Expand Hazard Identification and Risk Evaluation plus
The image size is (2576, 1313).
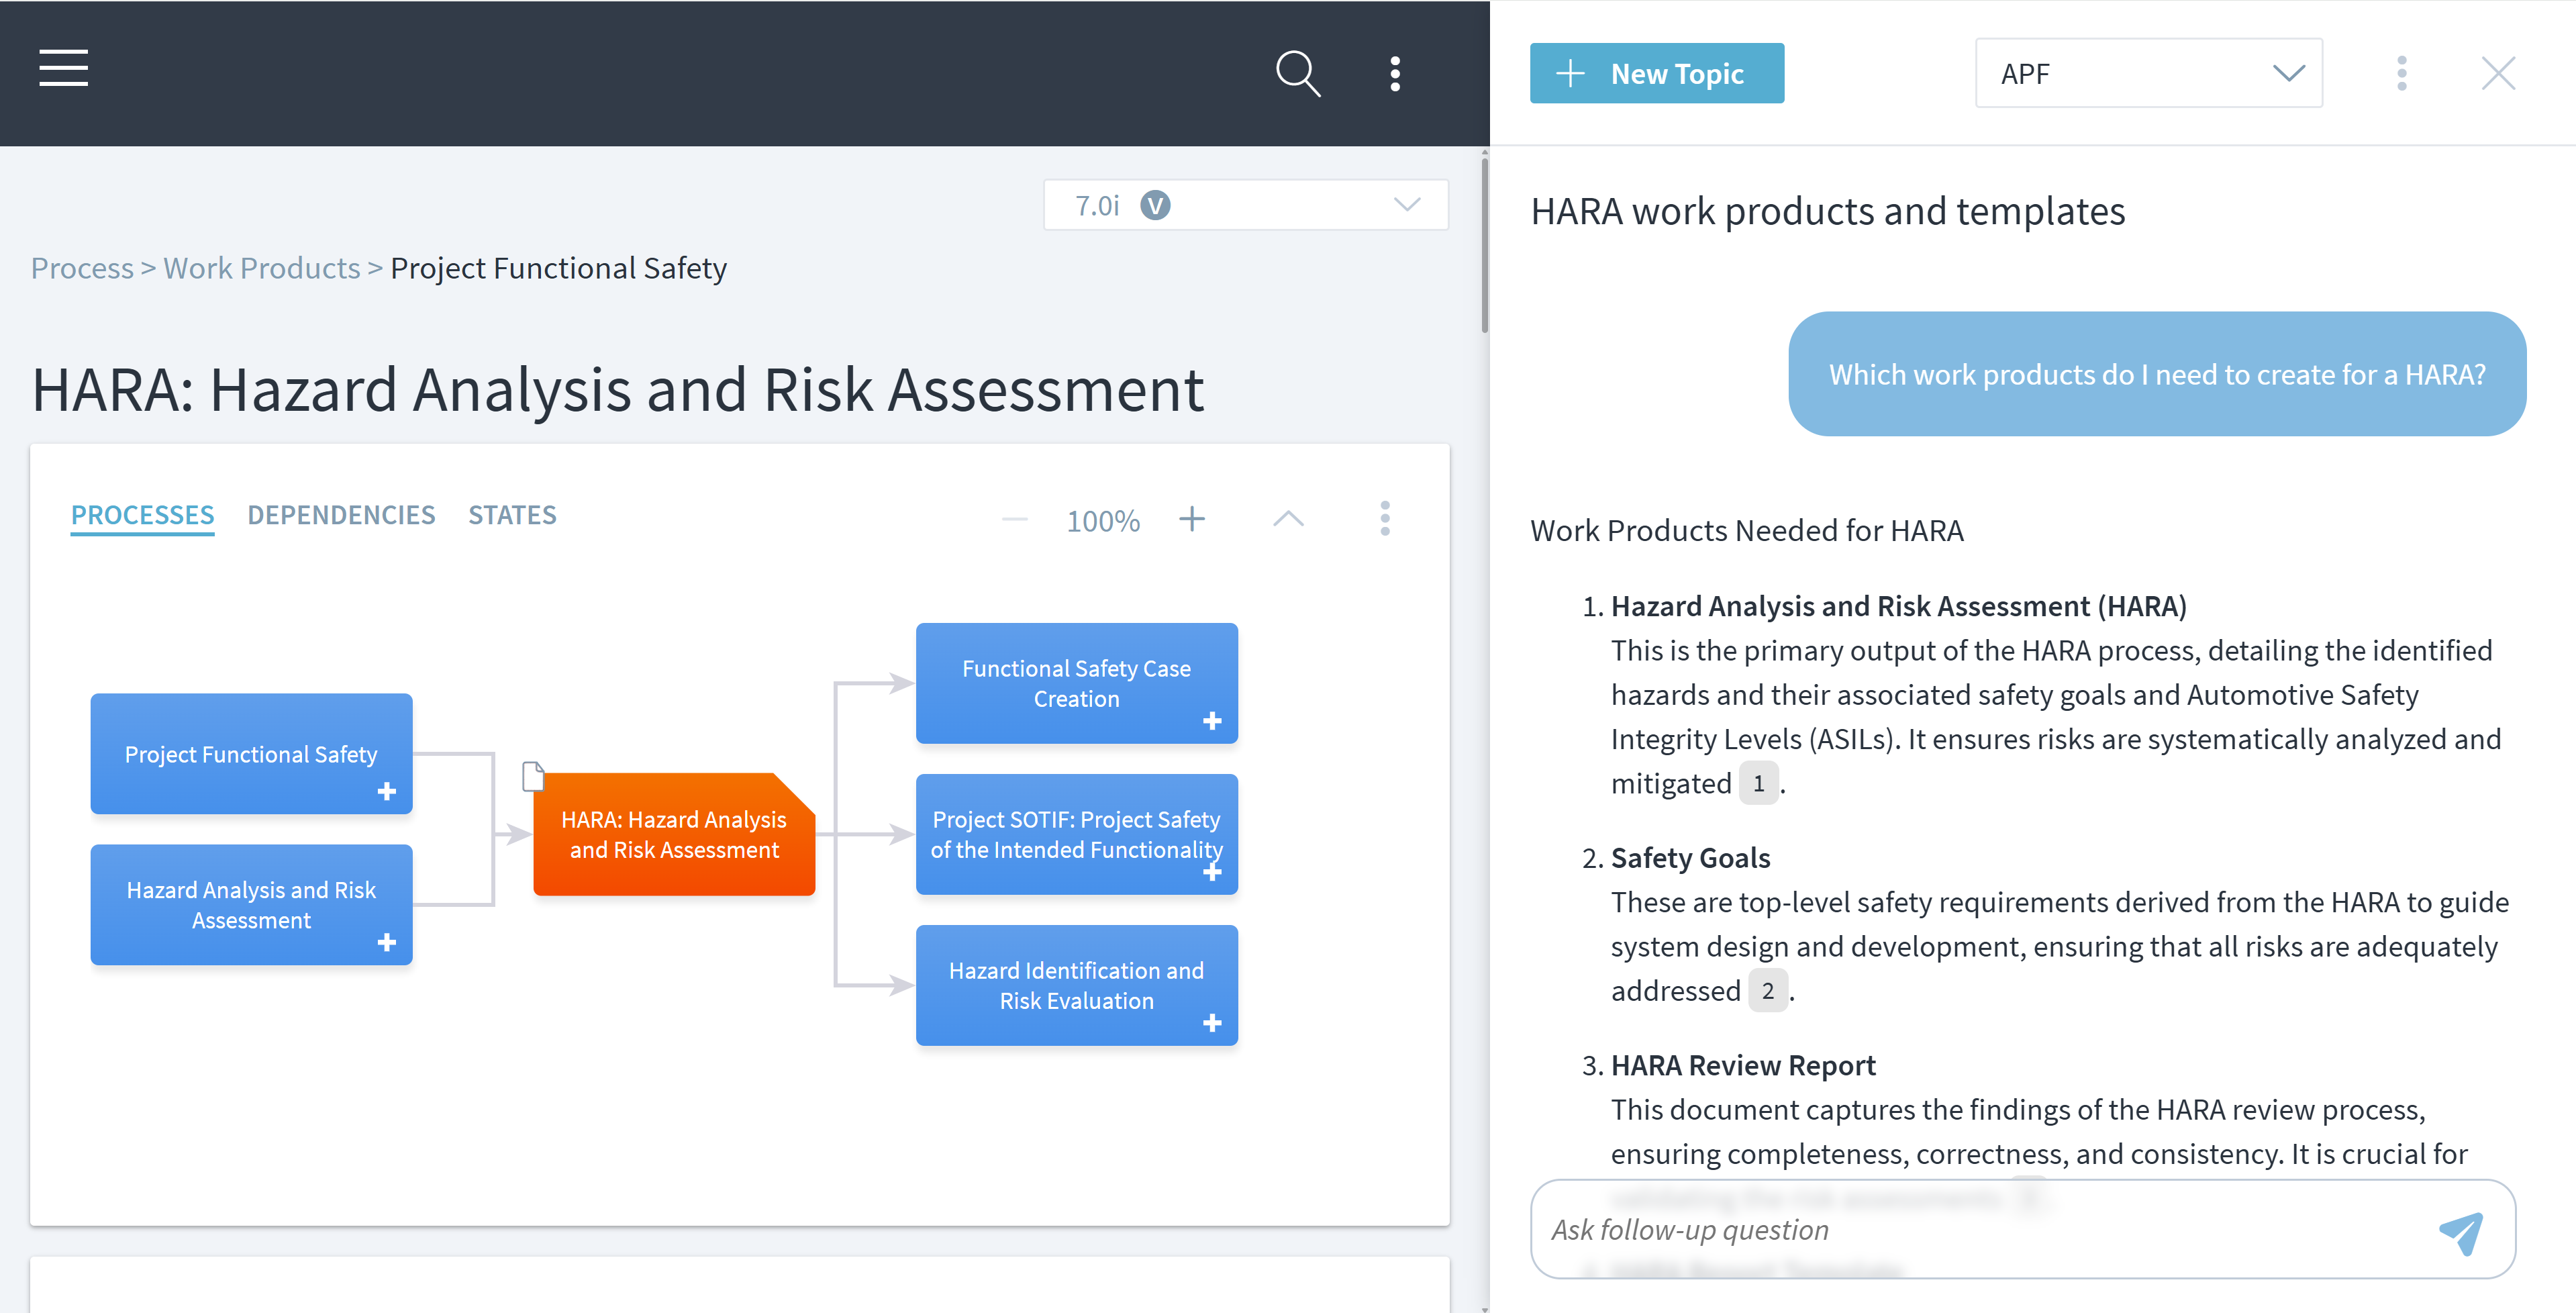[x=1212, y=1023]
